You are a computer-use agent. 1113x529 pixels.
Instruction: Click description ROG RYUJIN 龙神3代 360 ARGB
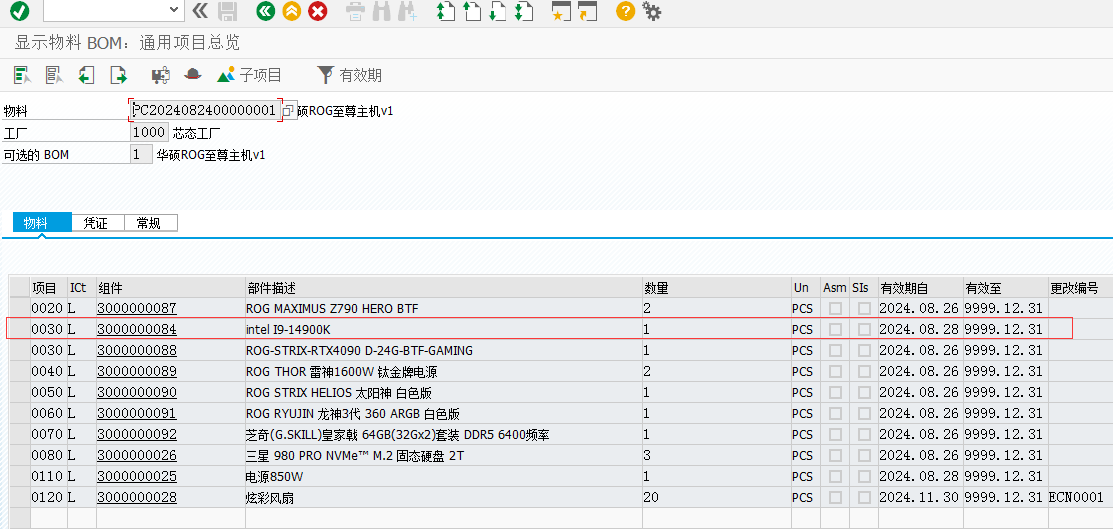click(353, 413)
